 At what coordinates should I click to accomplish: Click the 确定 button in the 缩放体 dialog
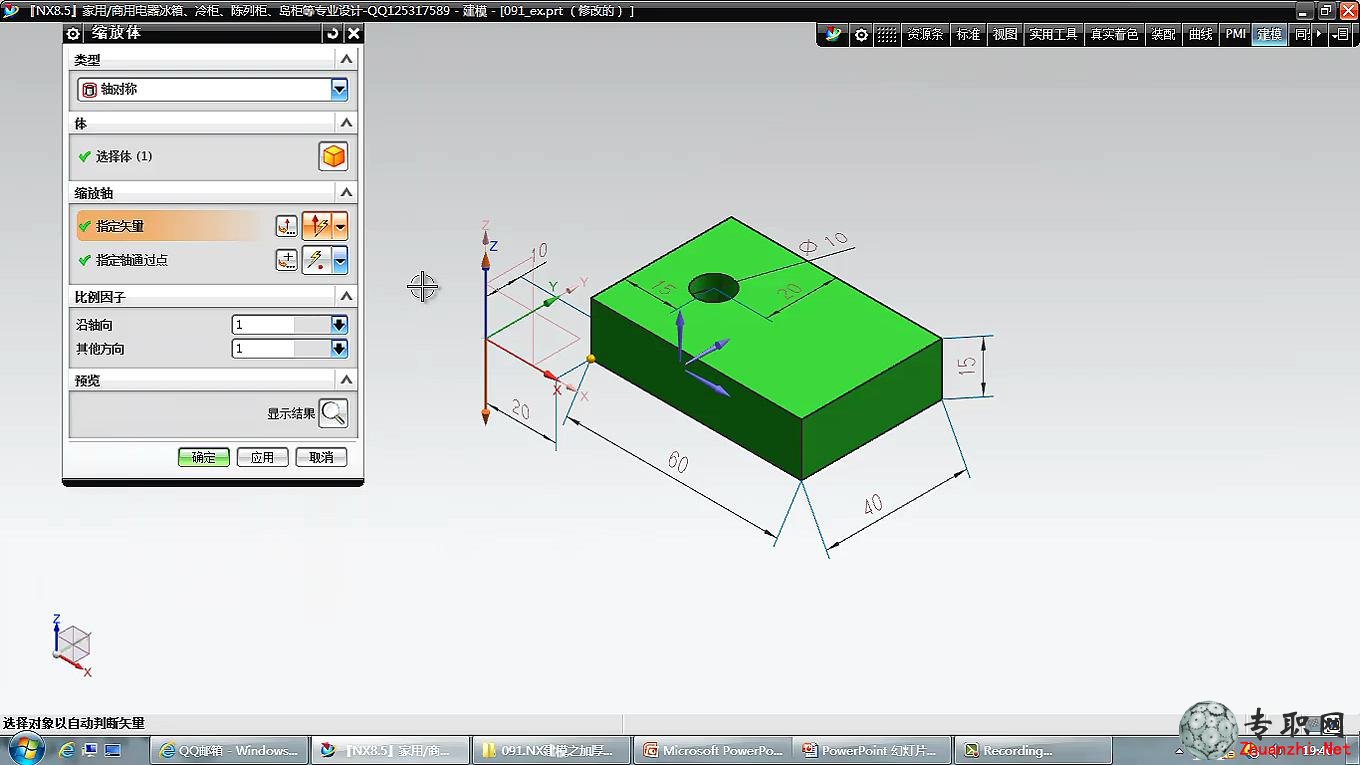pos(204,457)
